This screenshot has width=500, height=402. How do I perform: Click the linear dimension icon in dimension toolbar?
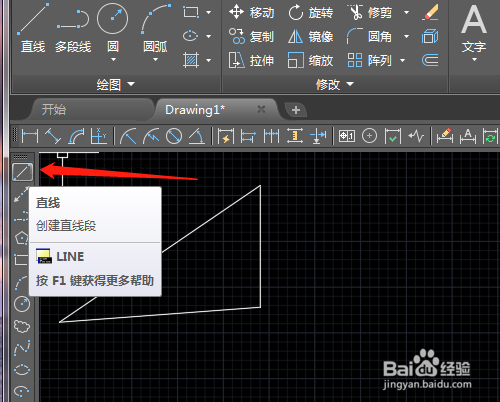(x=30, y=136)
